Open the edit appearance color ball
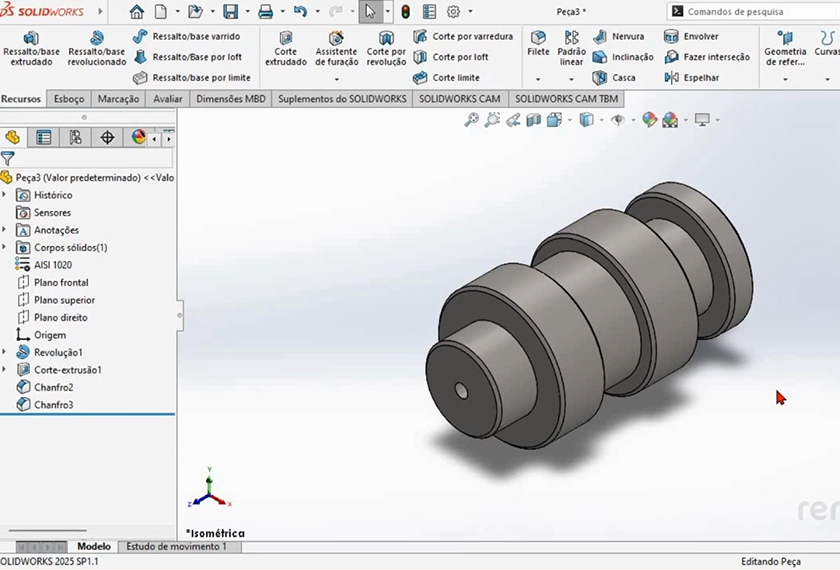The width and height of the screenshot is (840, 570). click(x=649, y=120)
